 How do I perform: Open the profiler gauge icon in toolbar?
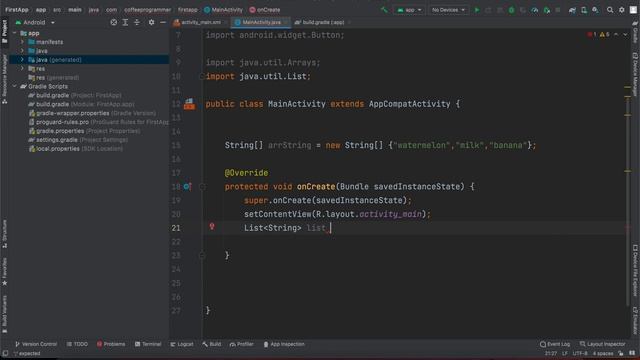tap(535, 10)
